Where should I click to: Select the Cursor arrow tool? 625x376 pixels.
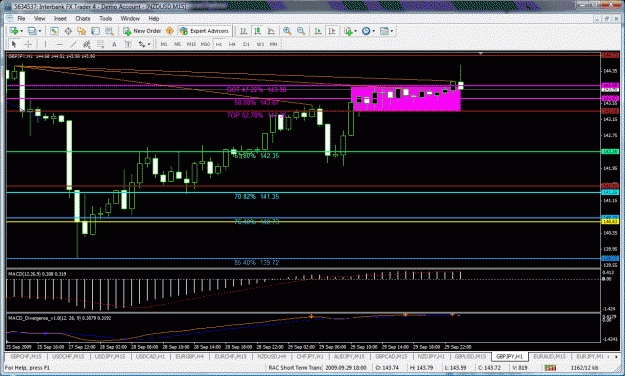tap(14, 44)
